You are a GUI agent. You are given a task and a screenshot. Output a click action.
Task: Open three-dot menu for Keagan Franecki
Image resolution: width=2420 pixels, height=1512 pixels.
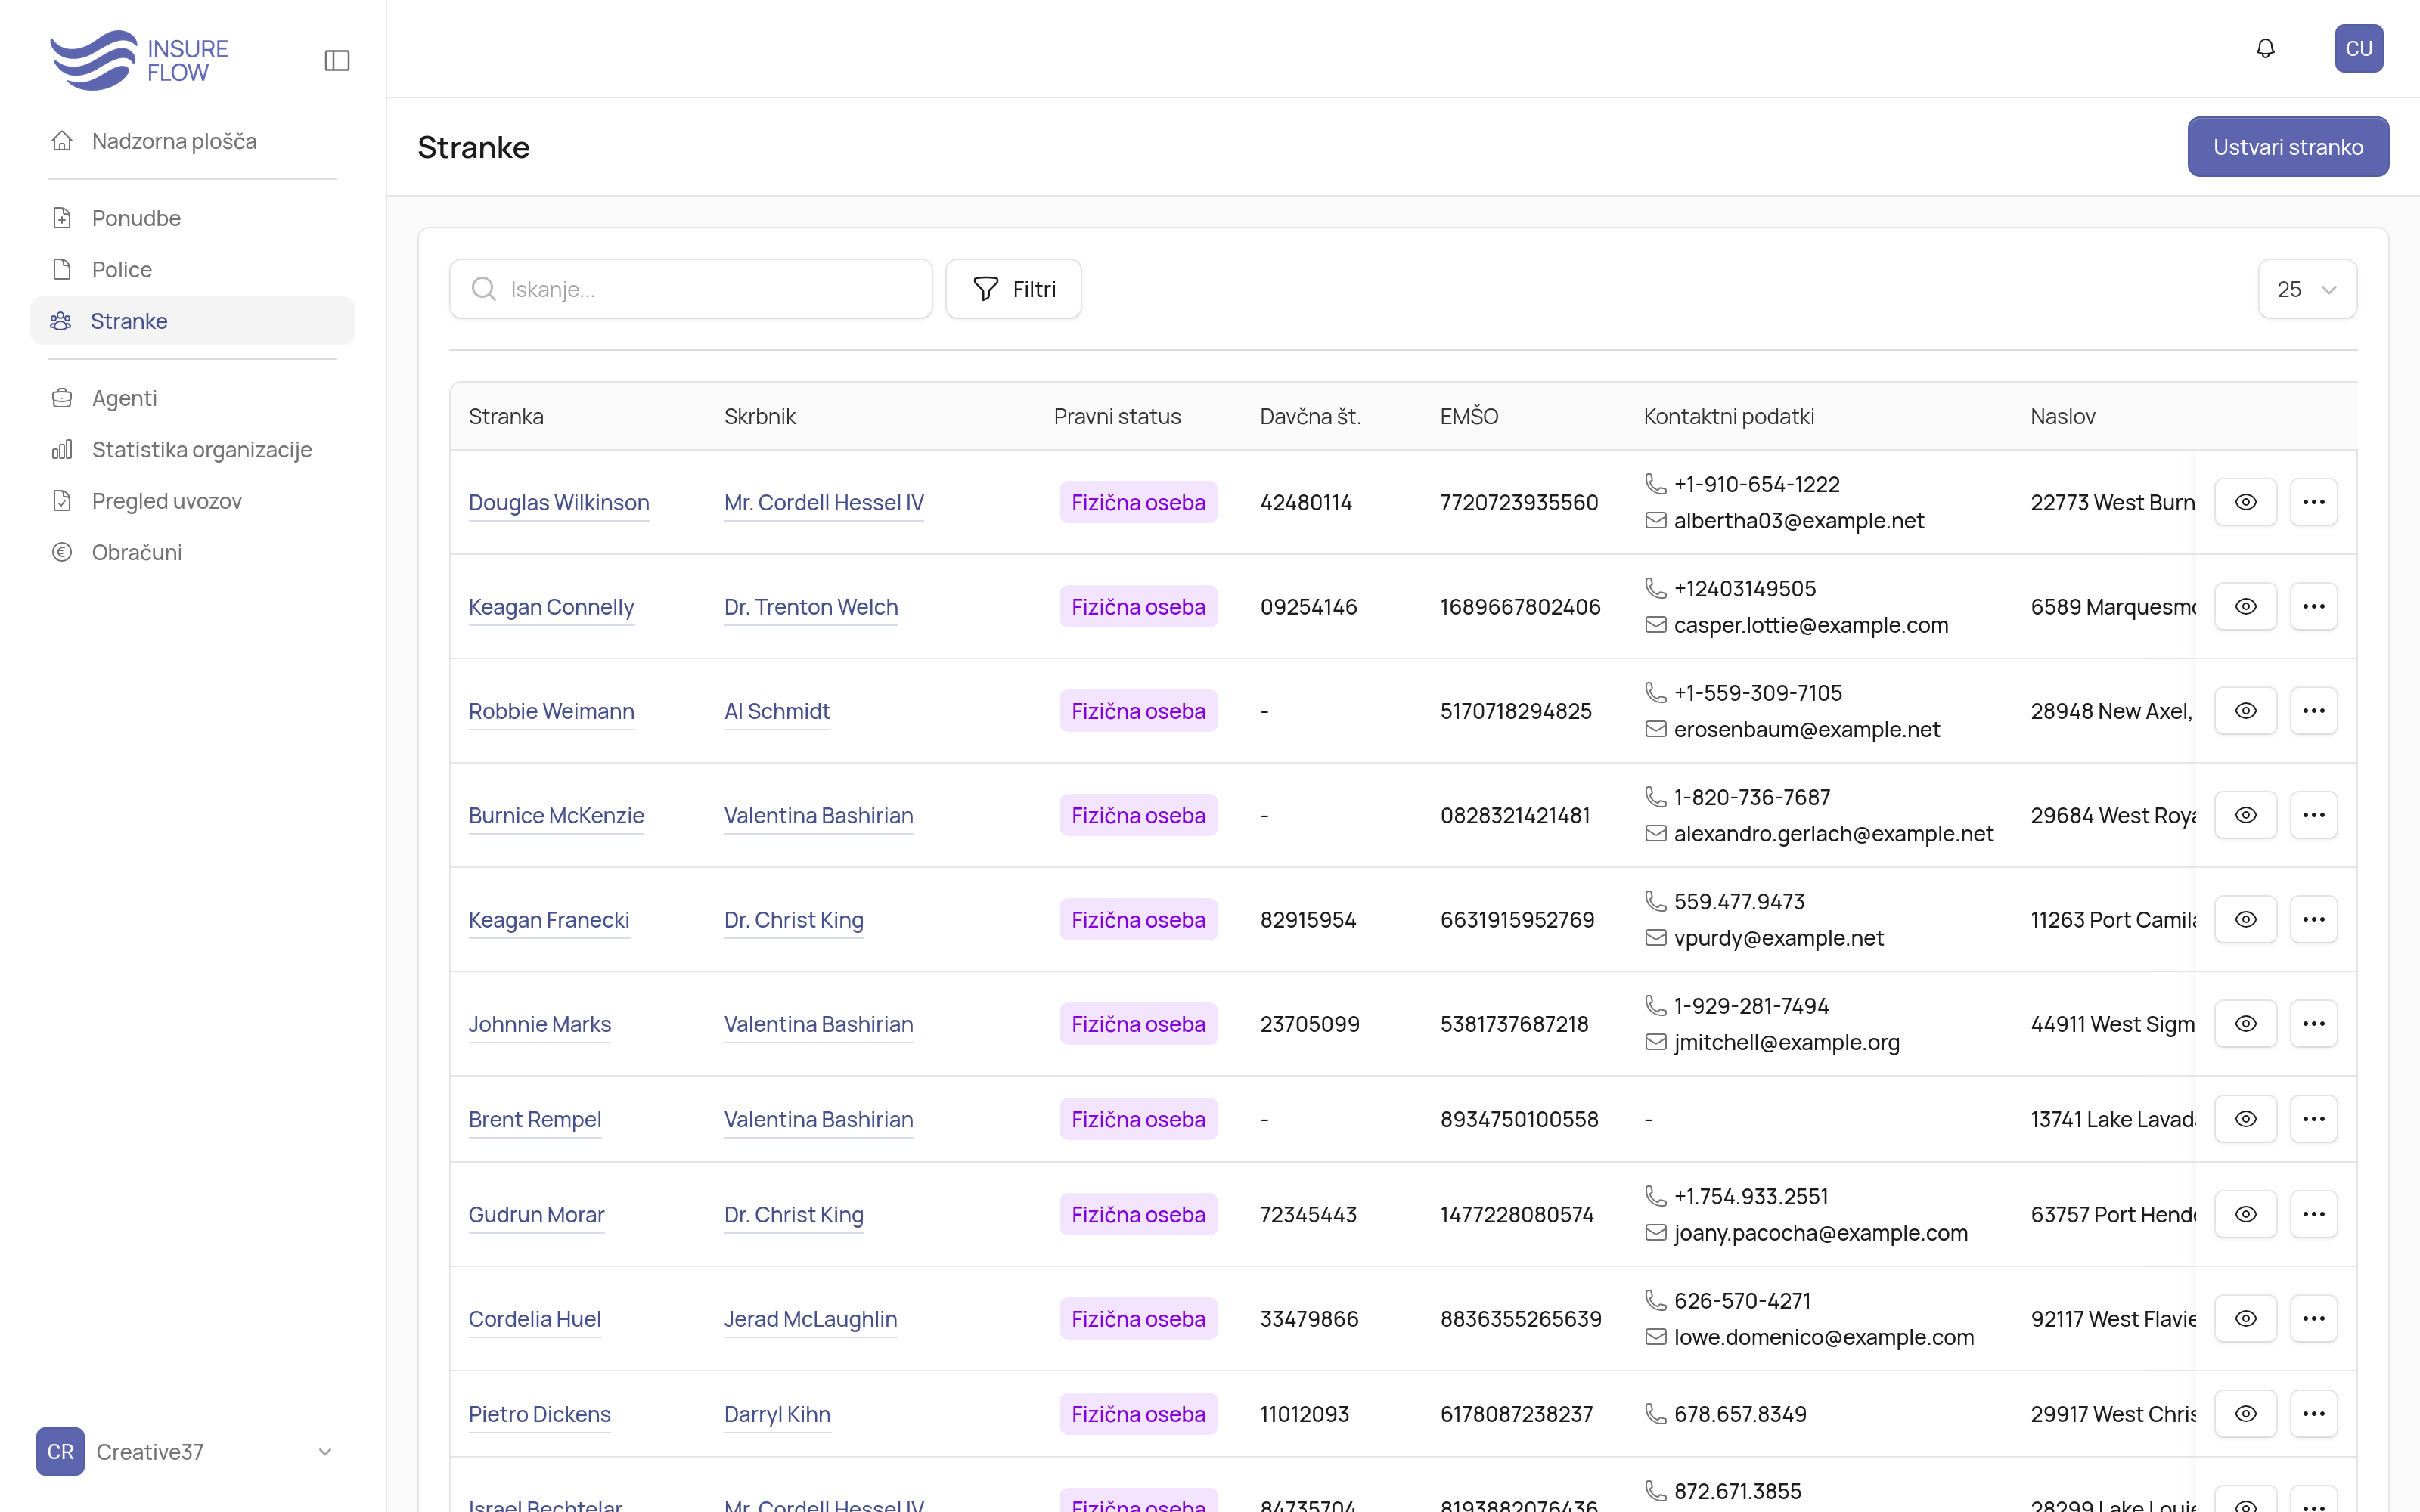click(x=2313, y=919)
